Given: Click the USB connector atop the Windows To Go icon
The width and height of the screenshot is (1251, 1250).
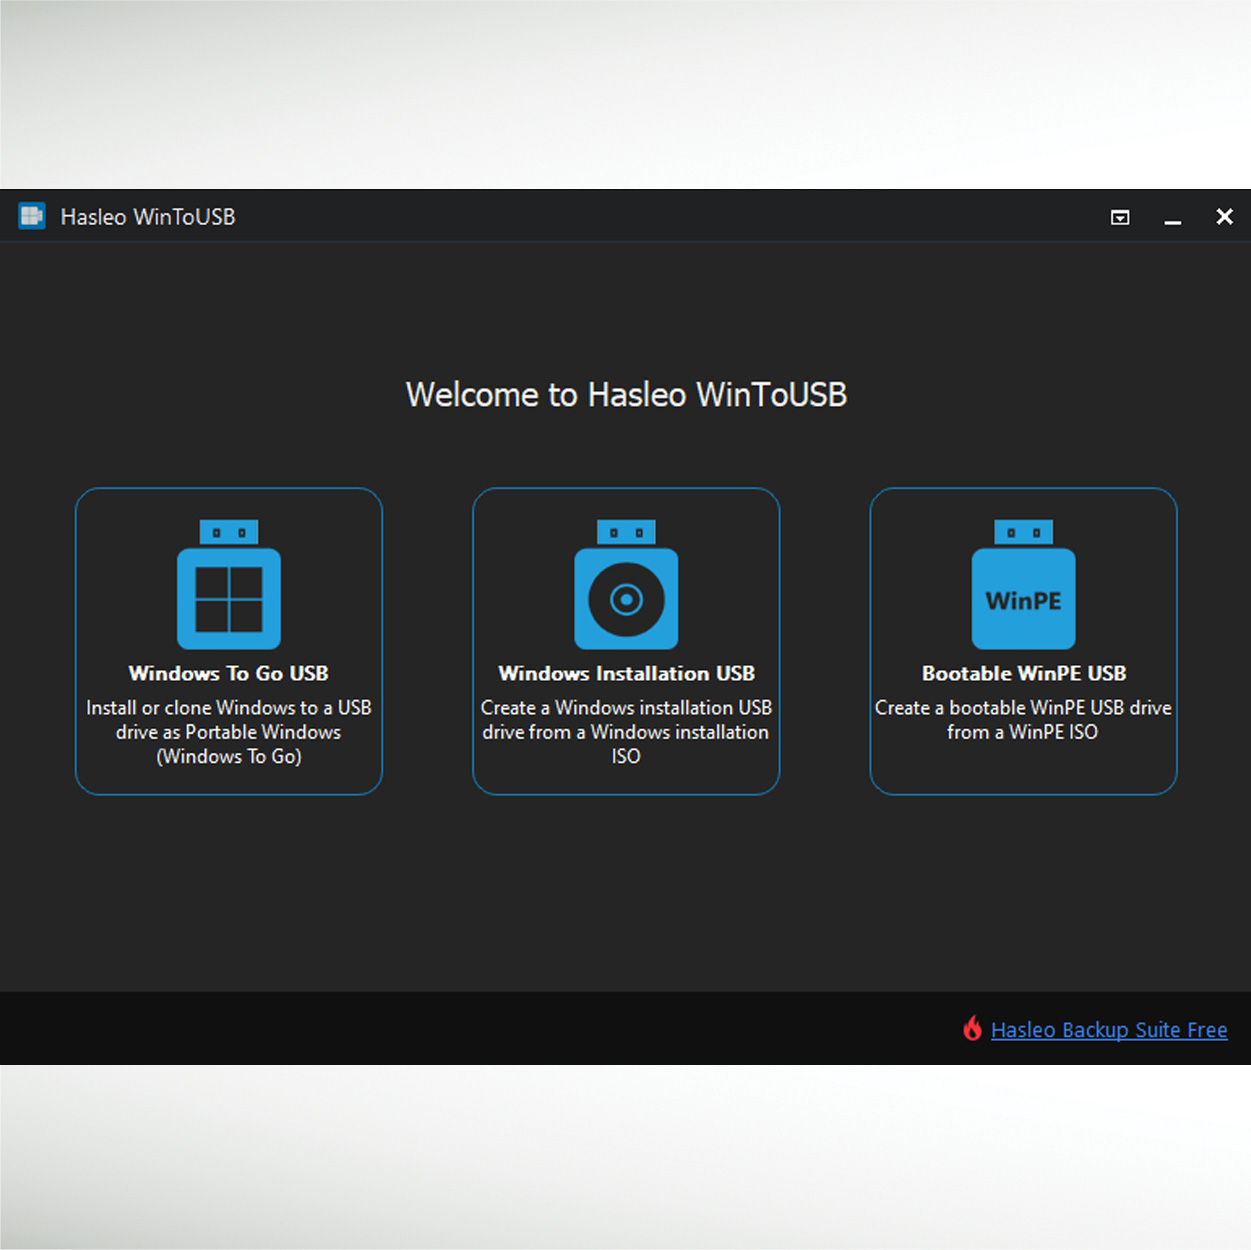Looking at the screenshot, I should [229, 532].
